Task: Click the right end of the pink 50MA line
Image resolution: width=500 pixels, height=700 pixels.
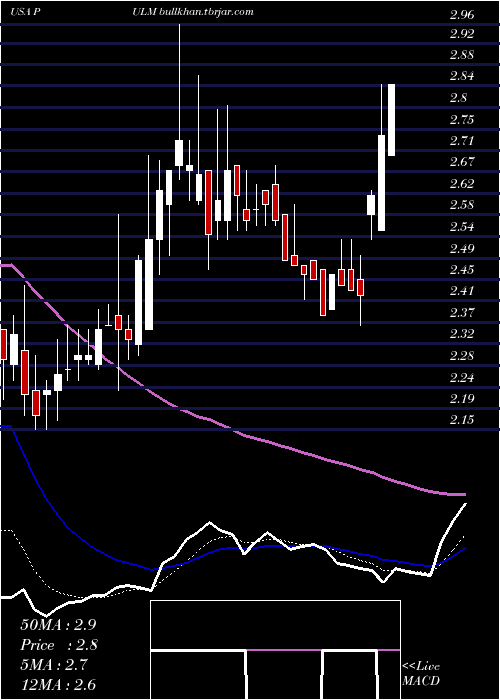Action: [x=464, y=494]
